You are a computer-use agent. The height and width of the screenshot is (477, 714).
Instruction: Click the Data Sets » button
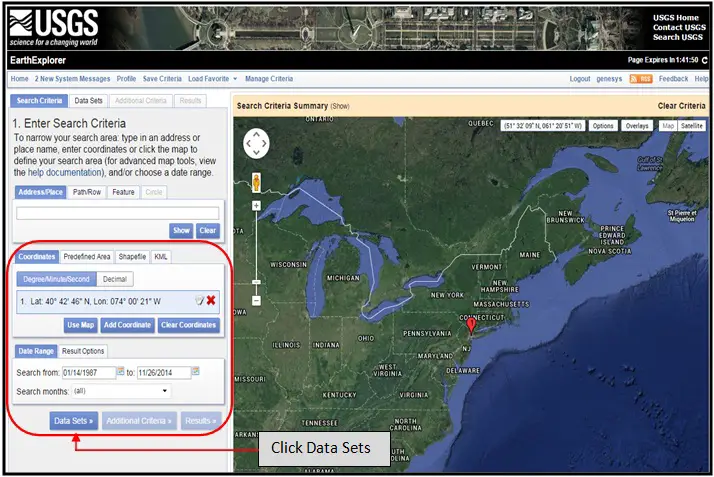coord(74,421)
